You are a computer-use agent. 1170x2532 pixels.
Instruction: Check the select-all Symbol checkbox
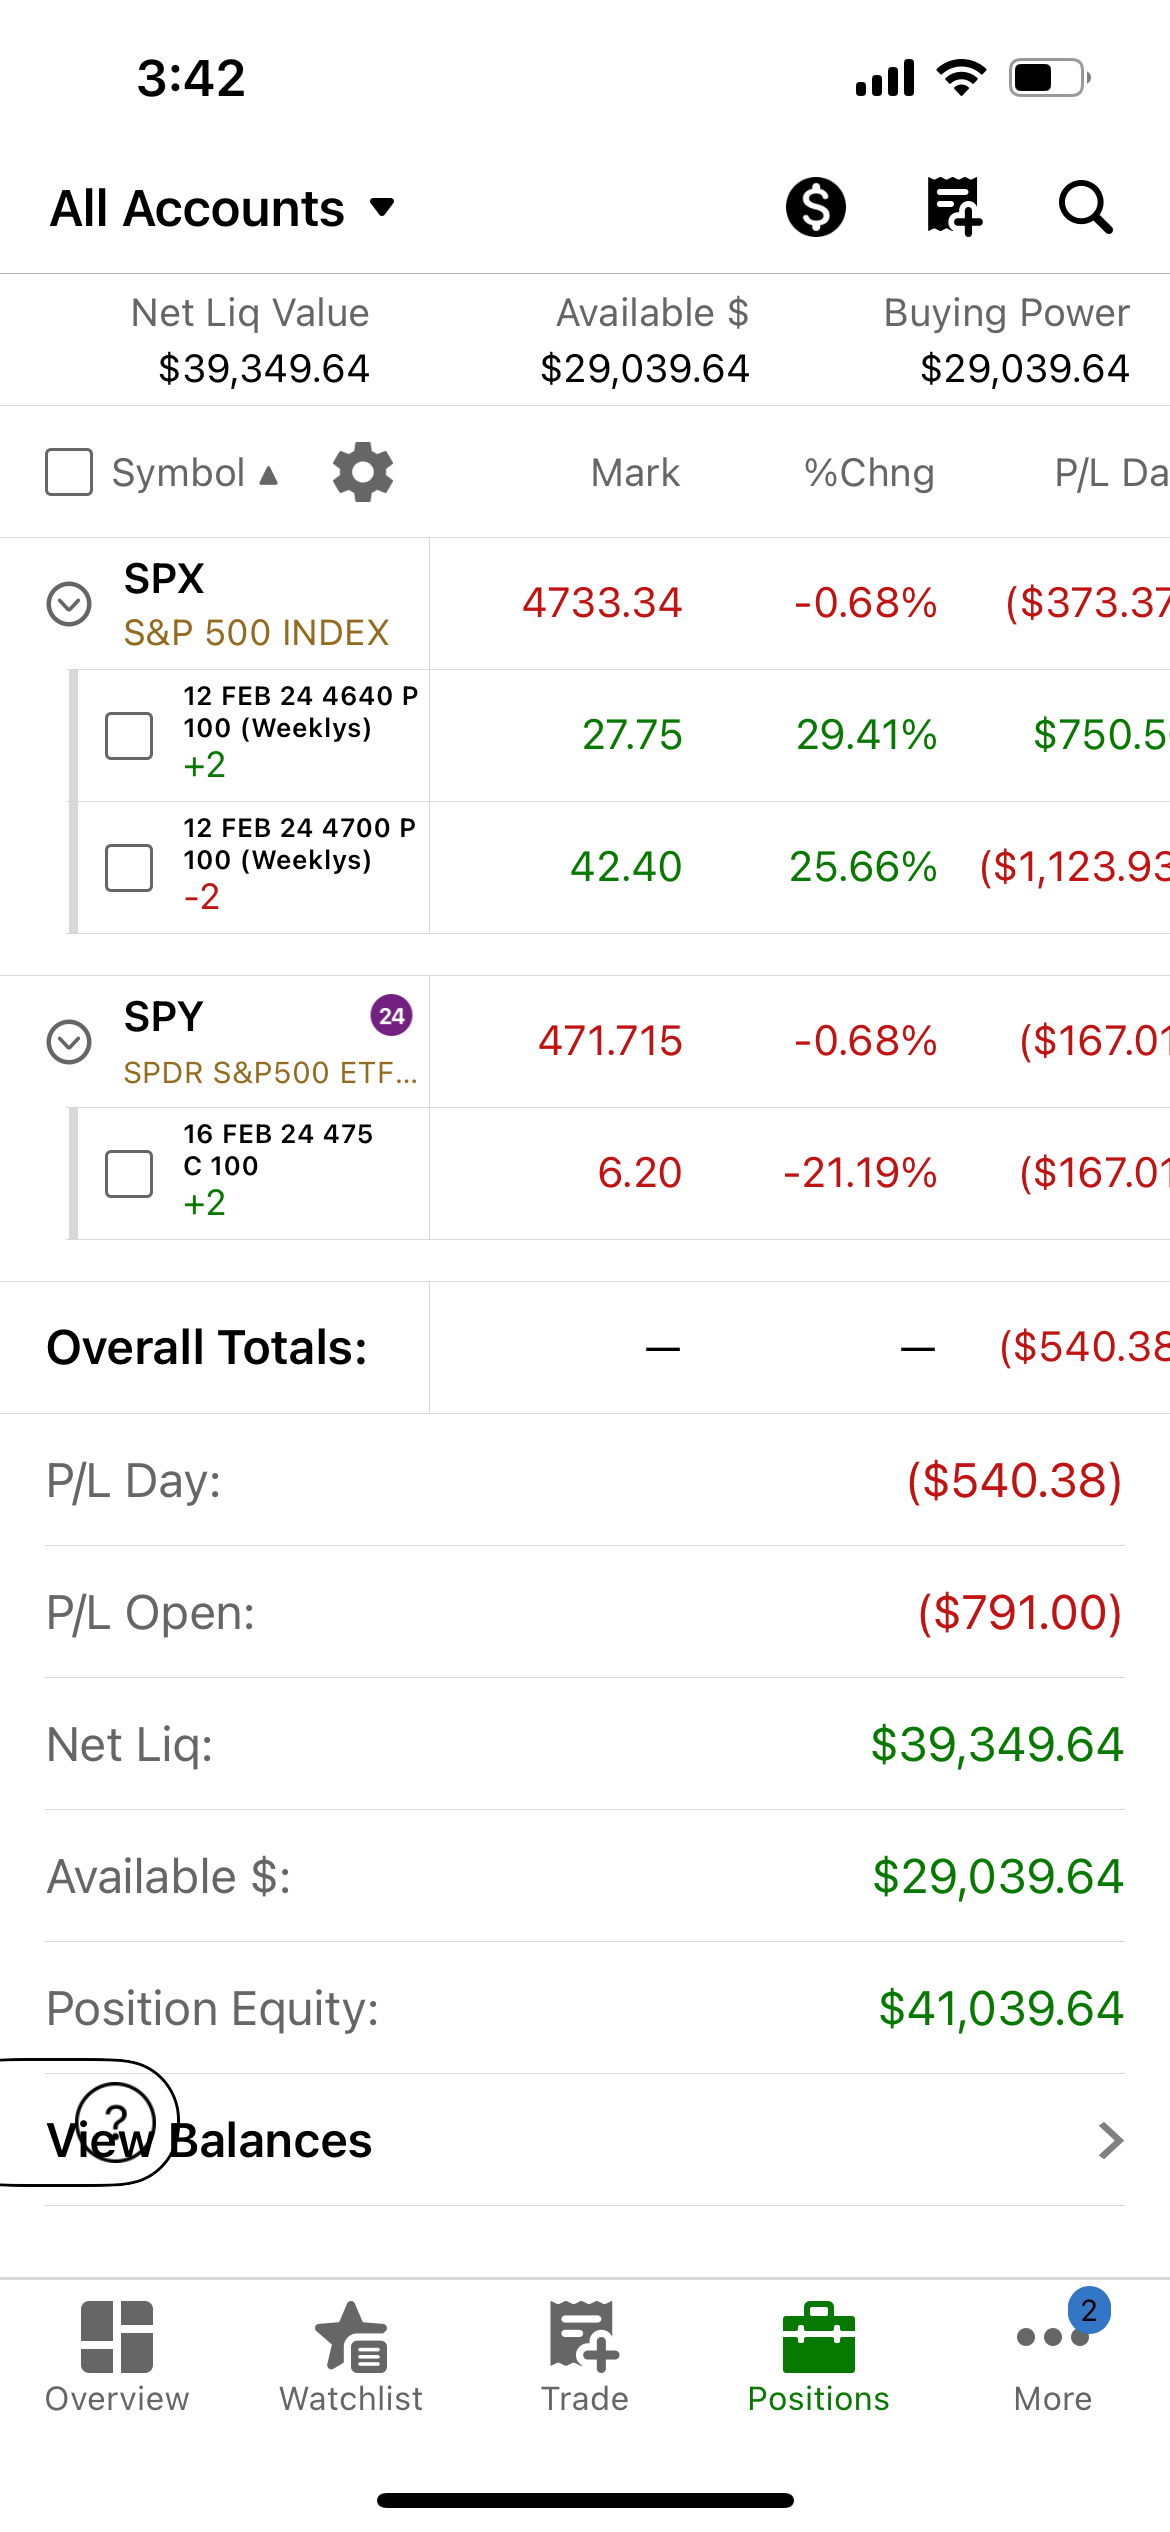click(x=69, y=472)
